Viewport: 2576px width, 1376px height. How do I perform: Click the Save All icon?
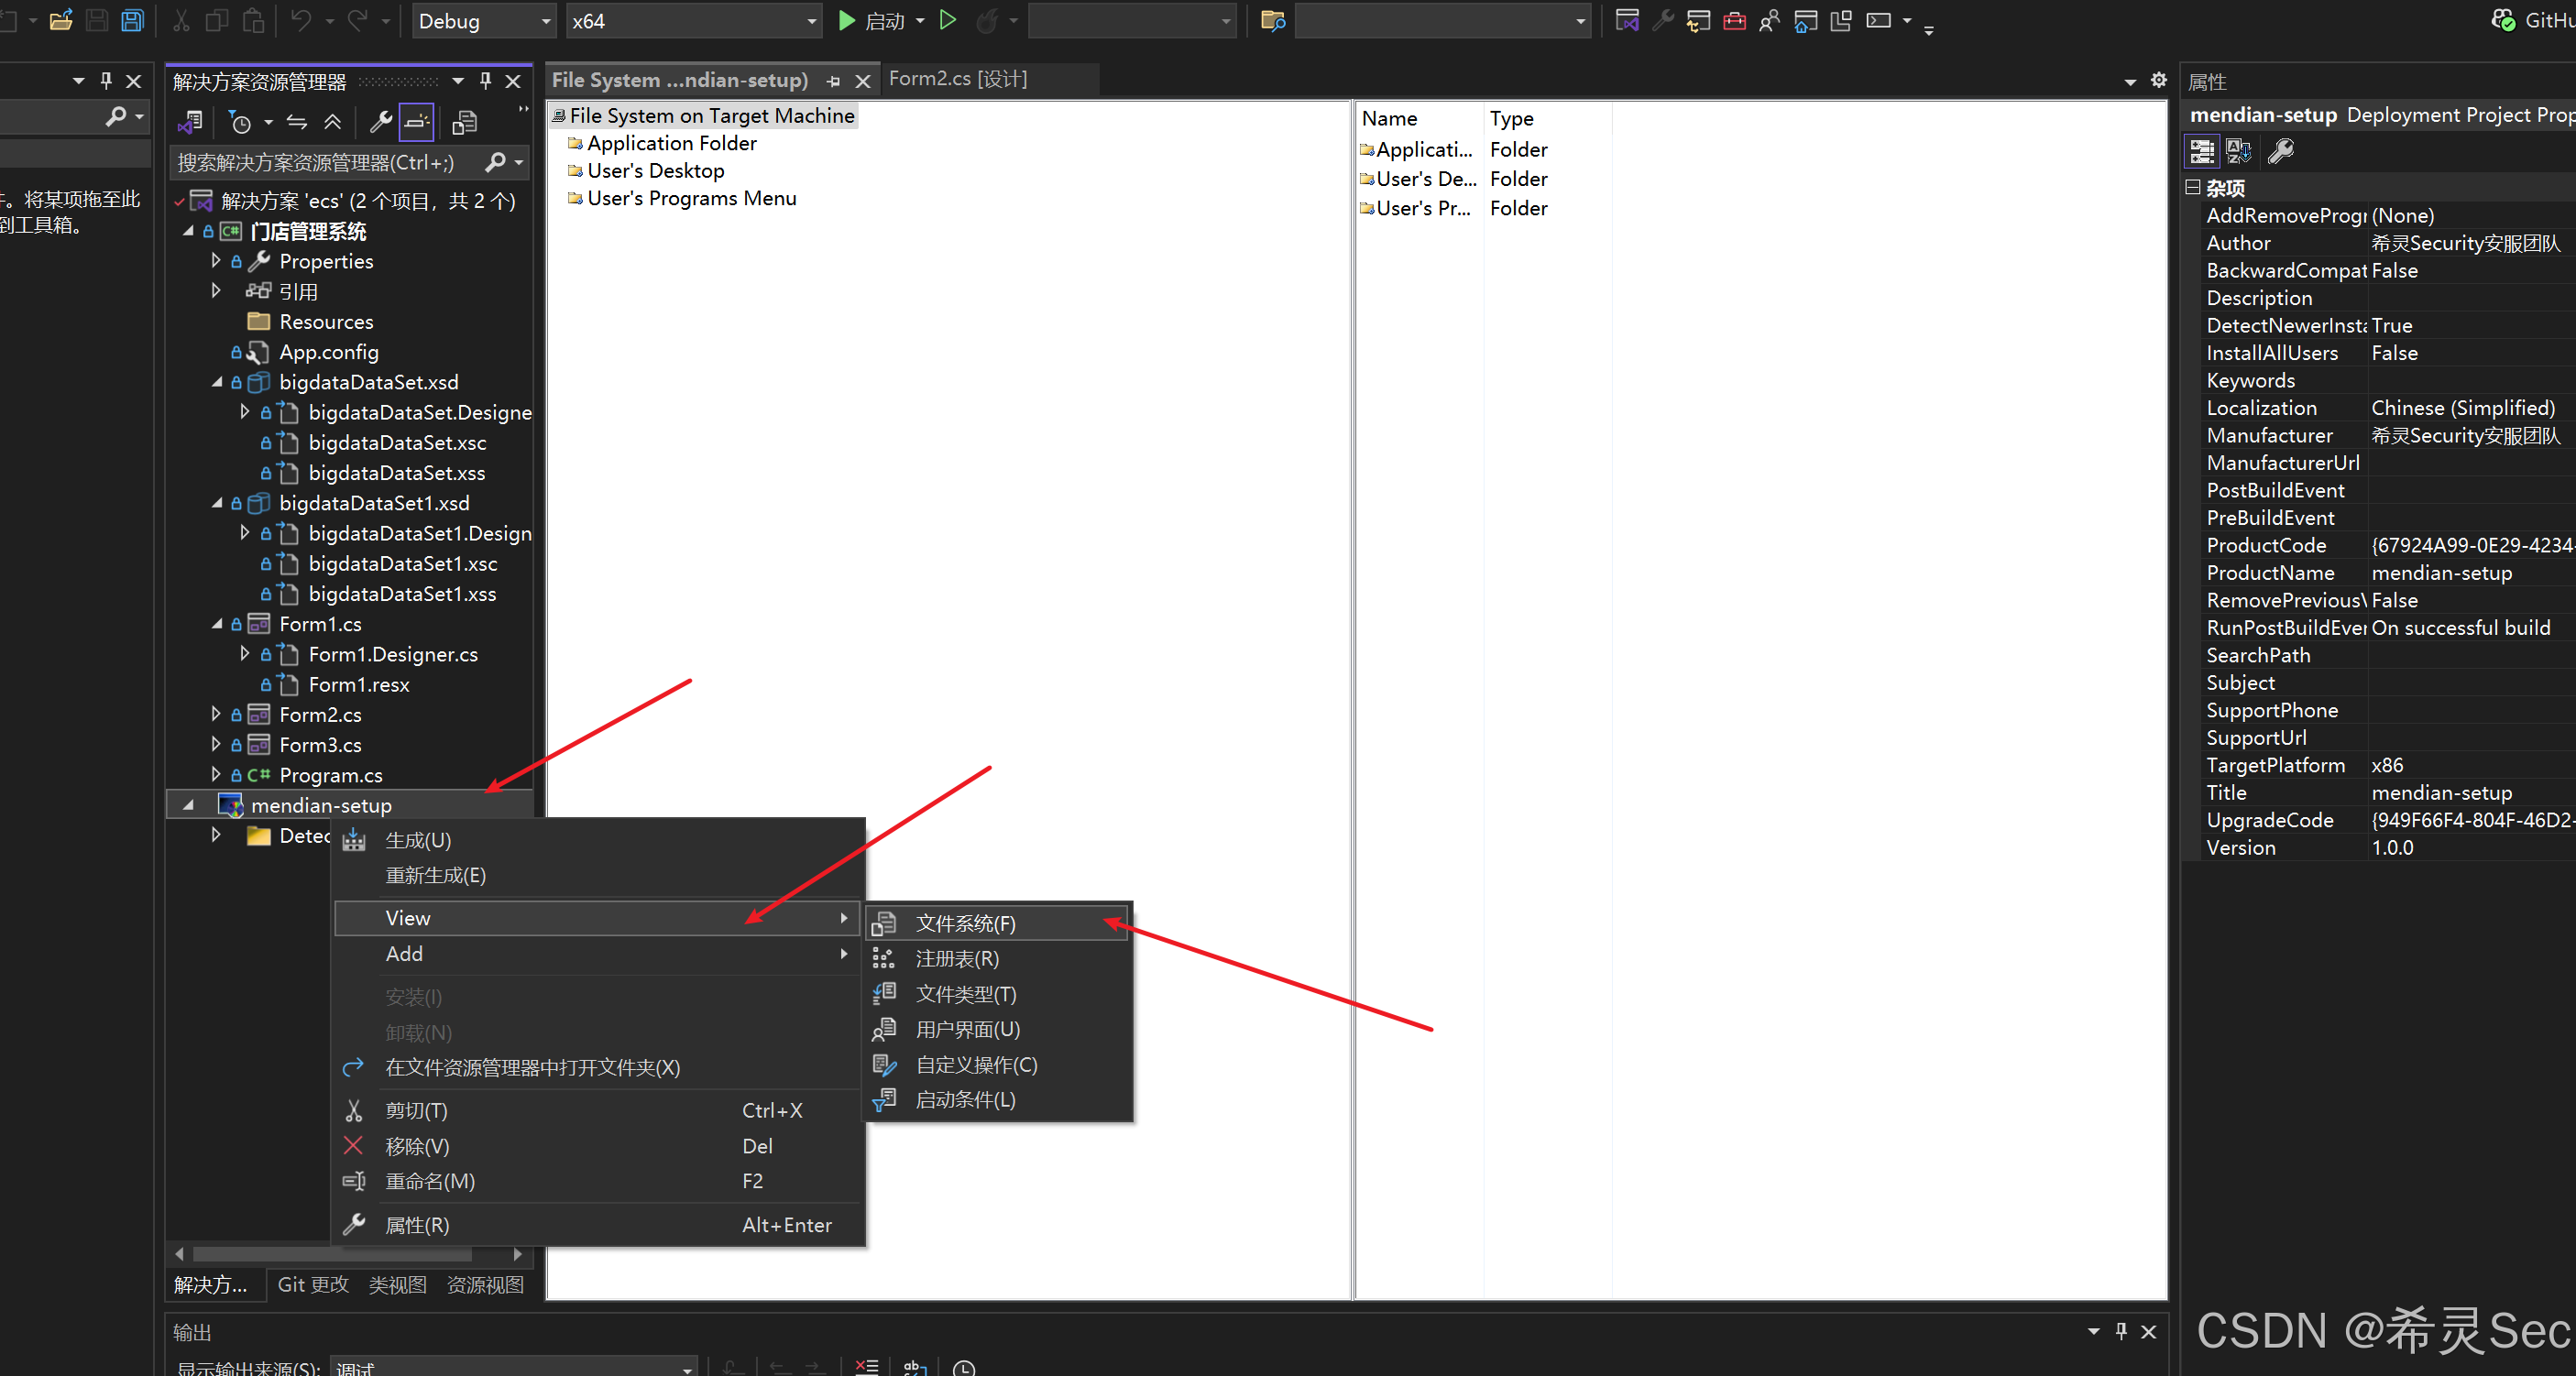(132, 21)
